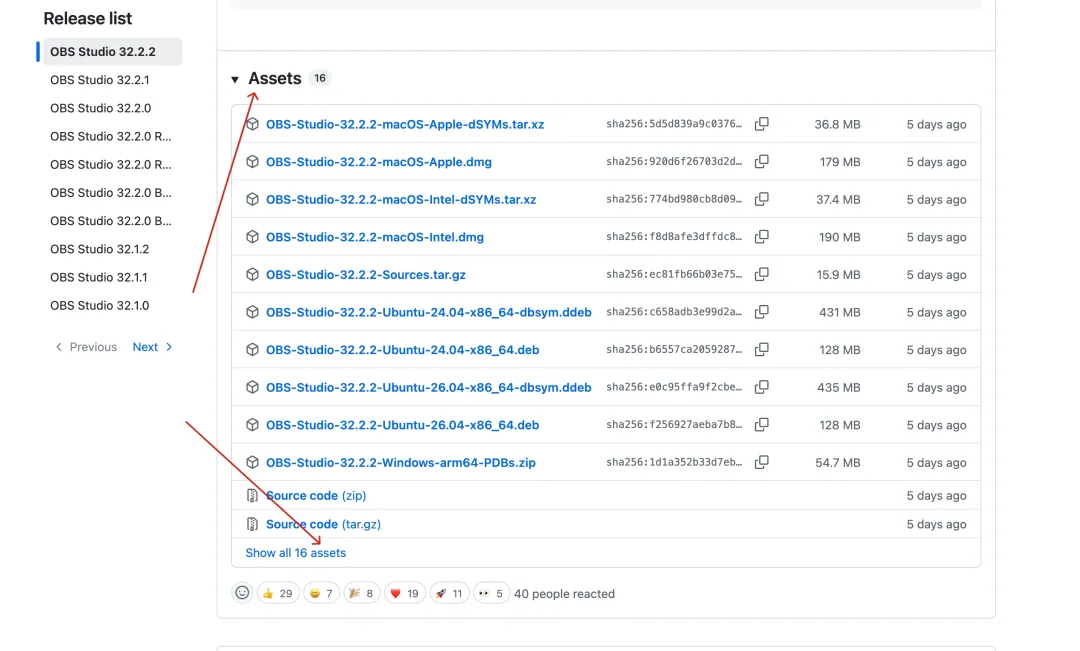This screenshot has width=1080, height=651.
Task: Show all 16 assets
Action: click(295, 552)
